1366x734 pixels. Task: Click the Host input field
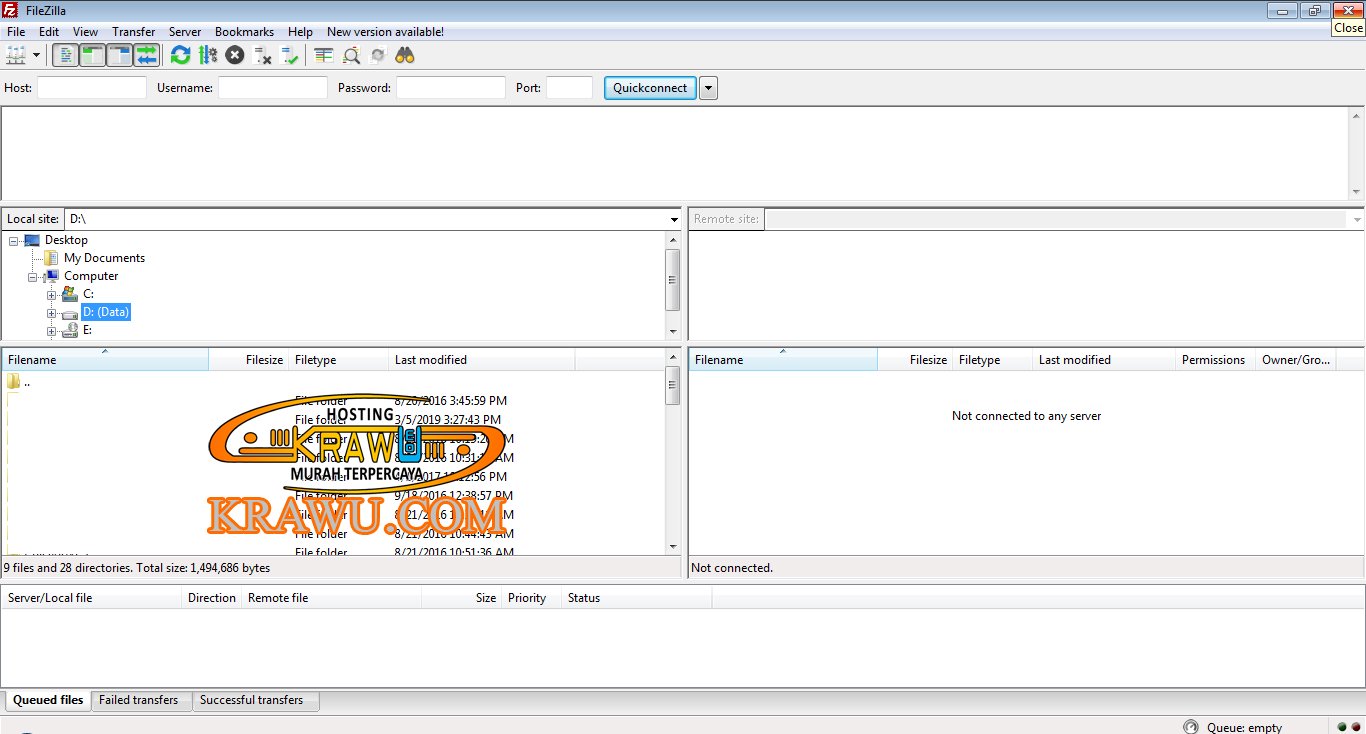tap(92, 88)
